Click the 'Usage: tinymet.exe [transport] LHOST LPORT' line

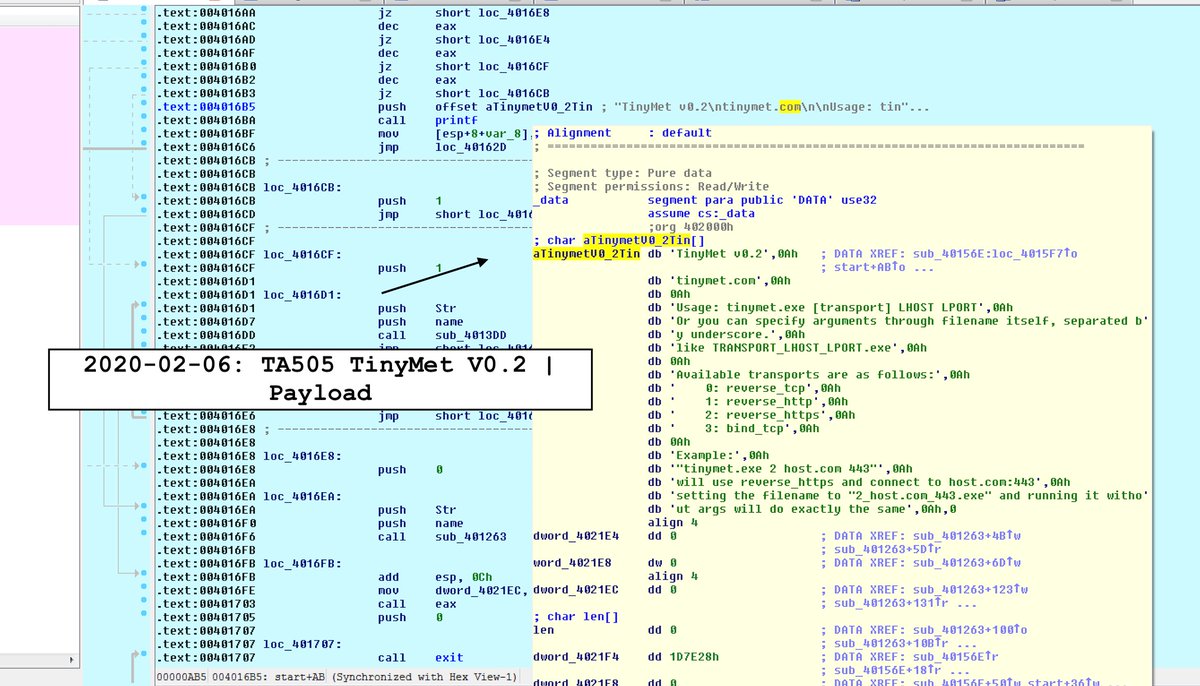tap(831, 308)
